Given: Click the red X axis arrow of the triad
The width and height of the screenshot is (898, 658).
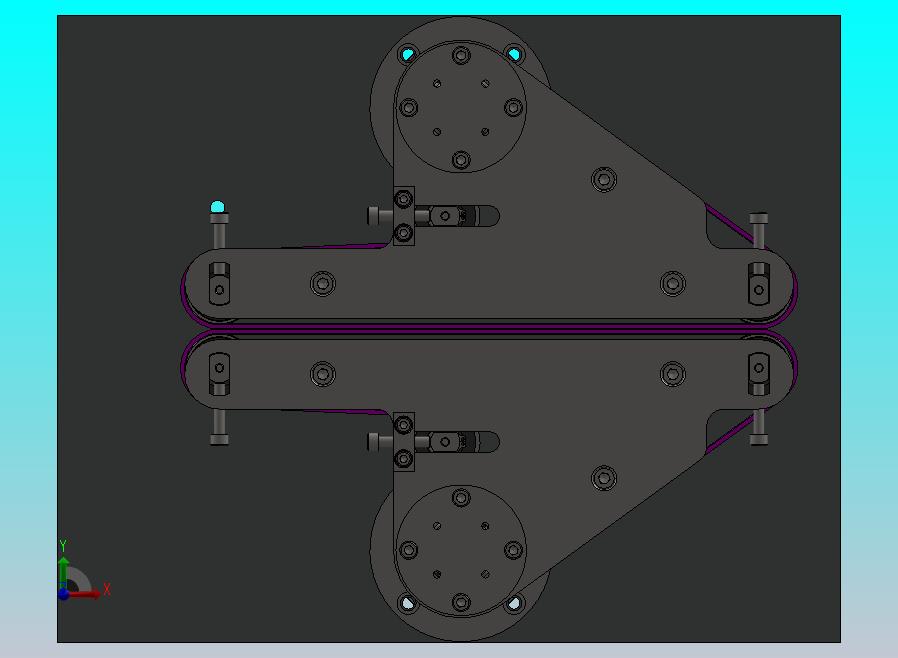Looking at the screenshot, I should (86, 594).
